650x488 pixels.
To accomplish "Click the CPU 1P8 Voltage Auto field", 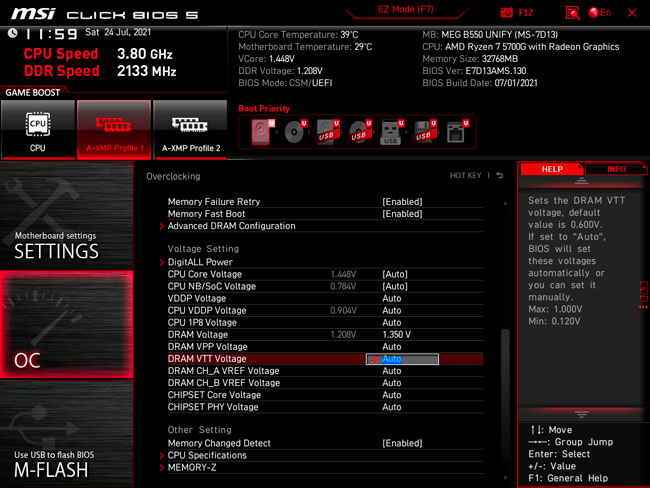I will [391, 323].
